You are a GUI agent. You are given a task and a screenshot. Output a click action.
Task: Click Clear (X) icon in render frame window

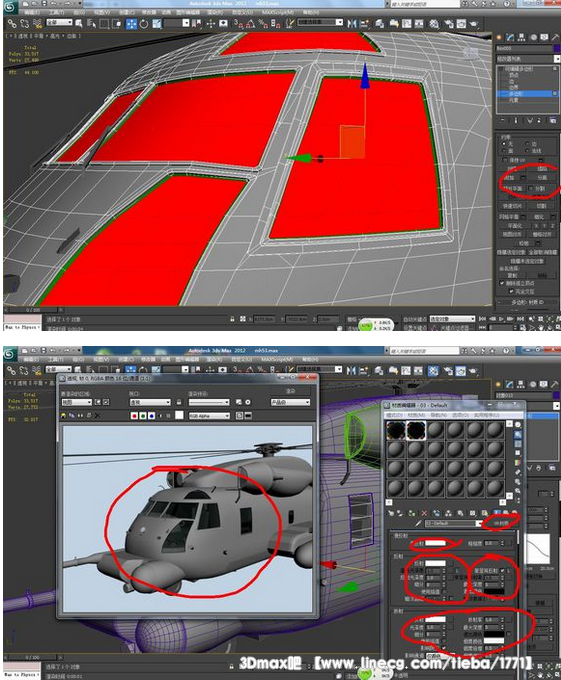[98, 415]
